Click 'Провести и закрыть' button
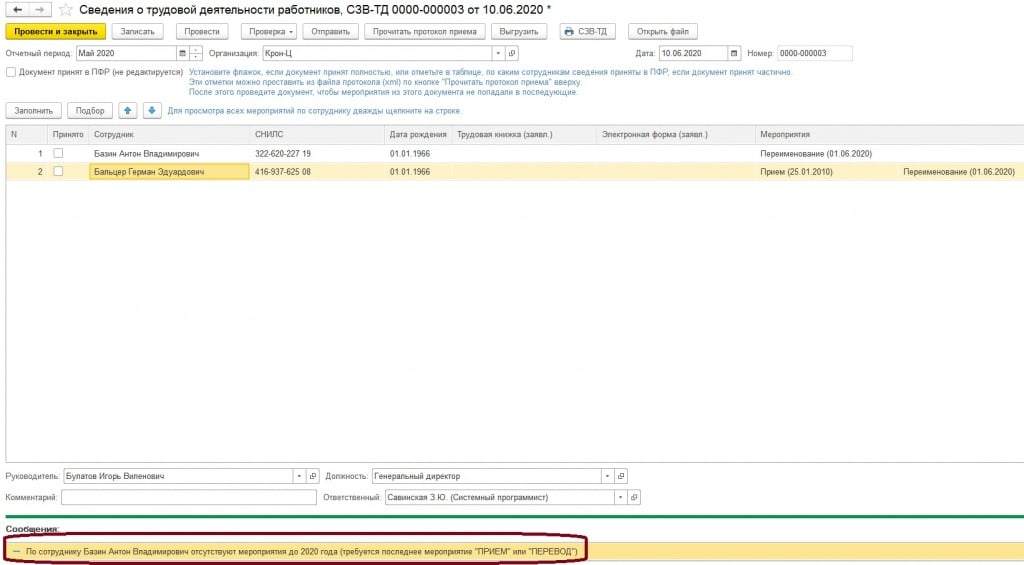Viewport: 1024px width, 565px height. pos(55,31)
